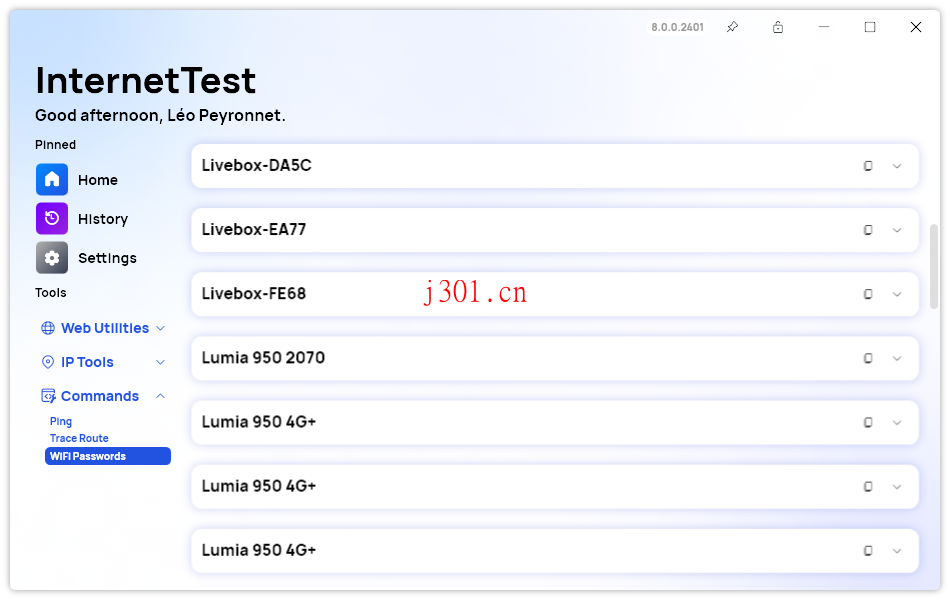Image resolution: width=950 pixels, height=600 pixels.
Task: Toggle copy icon on the last Lumia entry
Action: pos(868,550)
